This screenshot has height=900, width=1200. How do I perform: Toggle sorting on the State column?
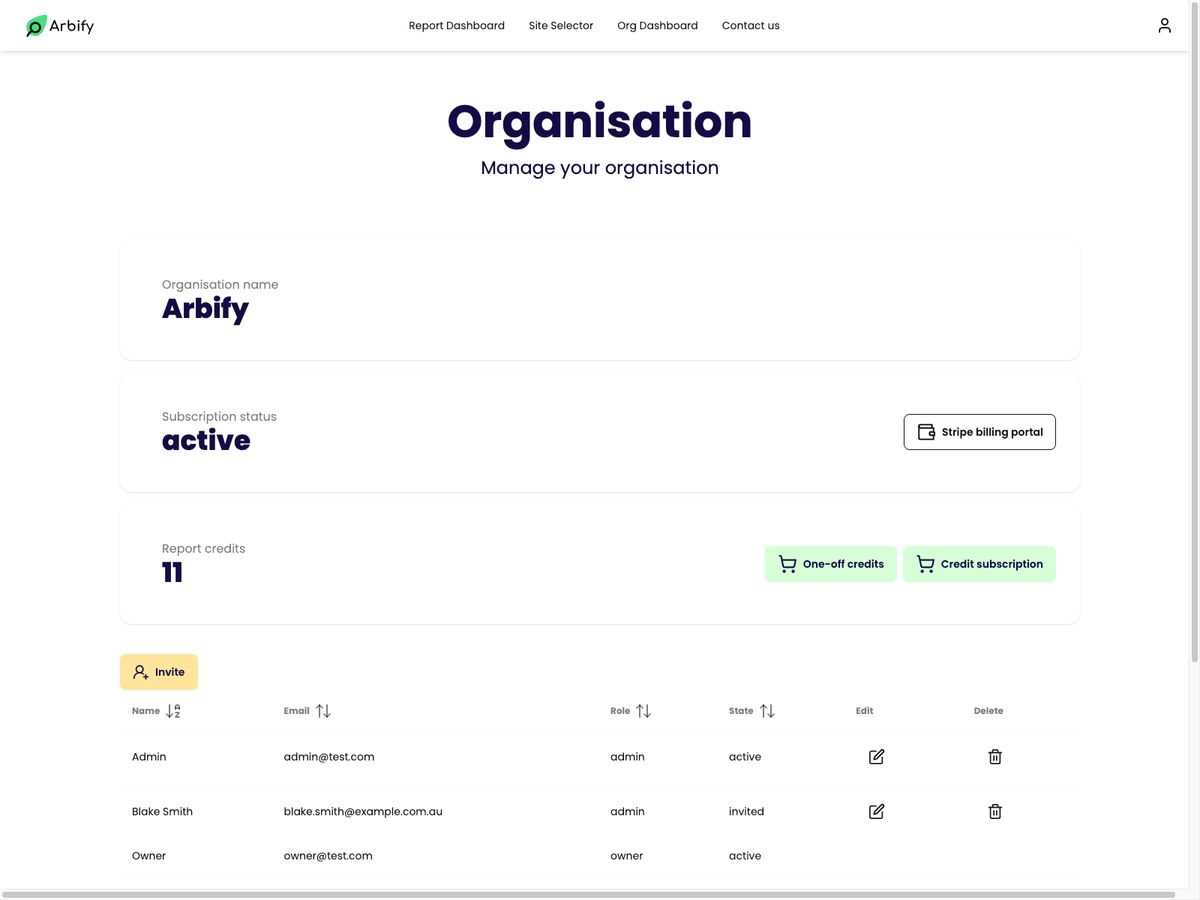767,710
